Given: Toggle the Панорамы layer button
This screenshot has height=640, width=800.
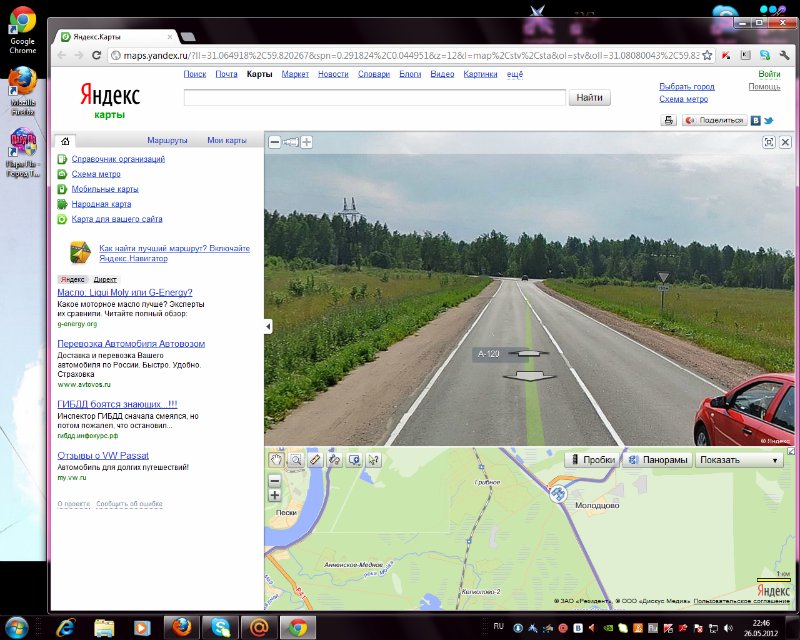Looking at the screenshot, I should (x=658, y=460).
